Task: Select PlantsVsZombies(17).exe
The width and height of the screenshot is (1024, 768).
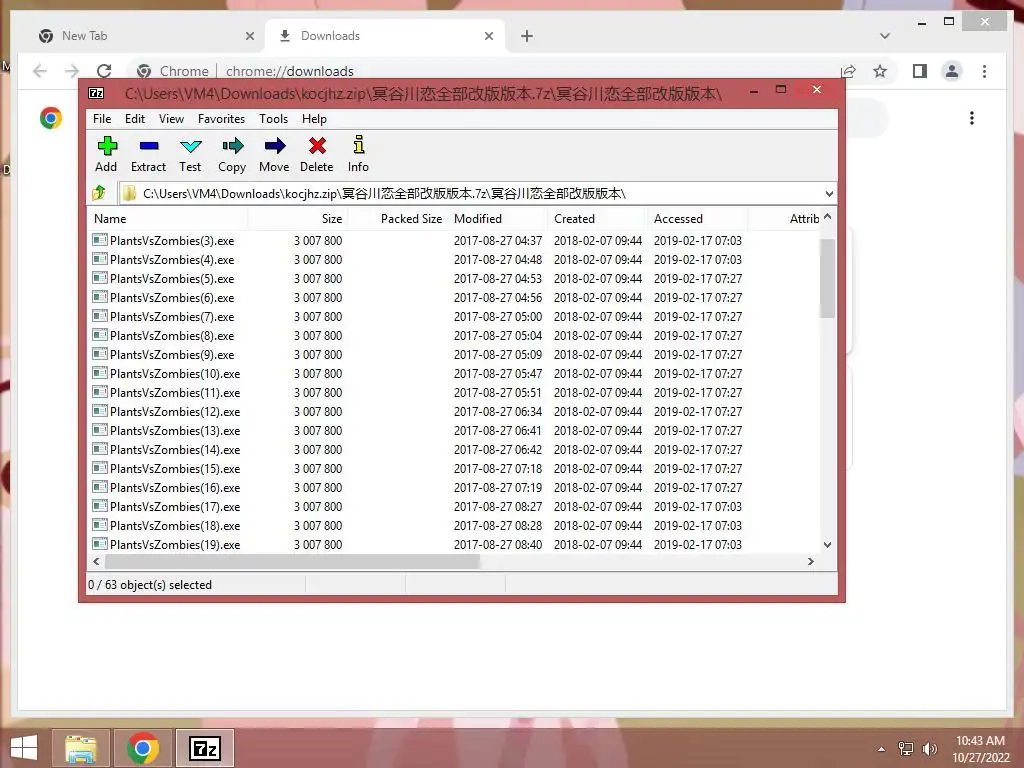Action: (x=175, y=507)
